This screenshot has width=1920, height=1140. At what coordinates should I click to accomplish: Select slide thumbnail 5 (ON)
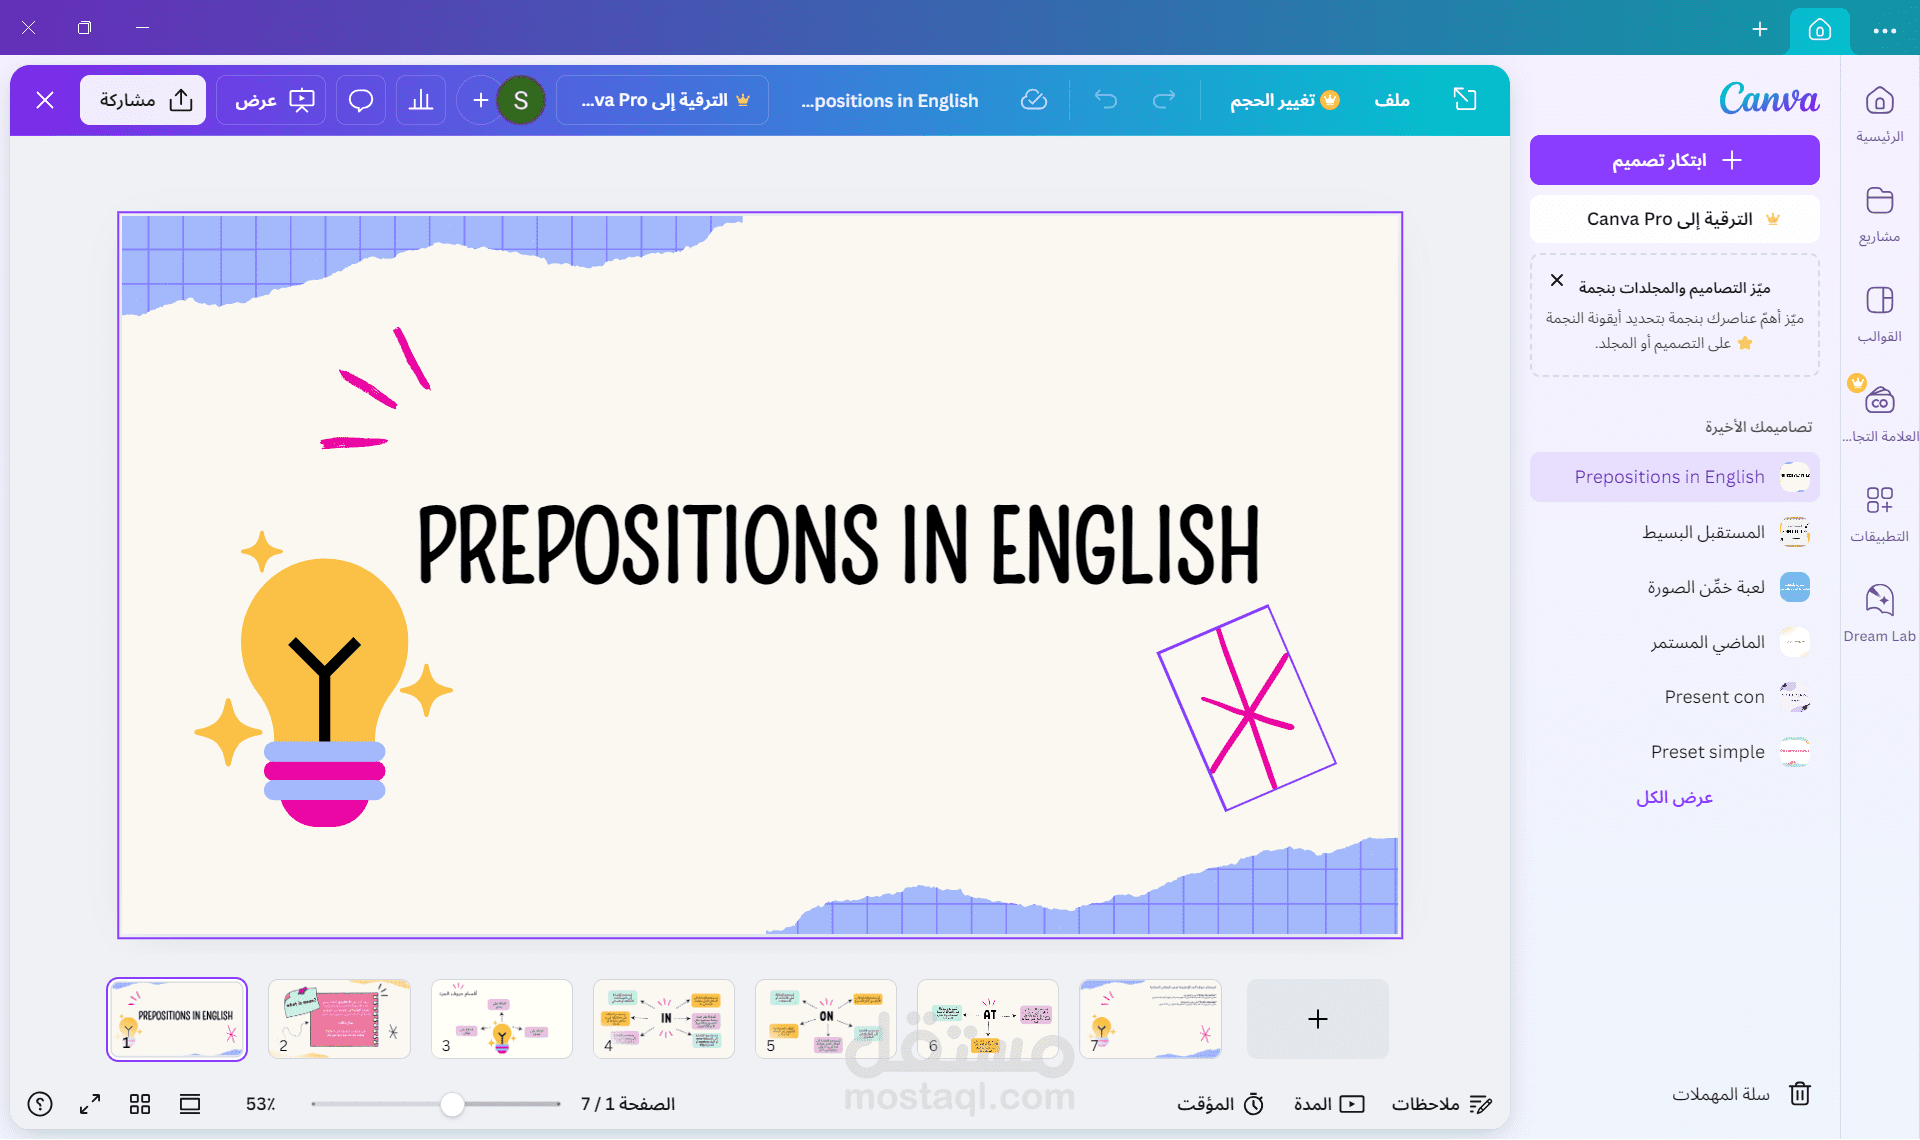click(x=825, y=1019)
